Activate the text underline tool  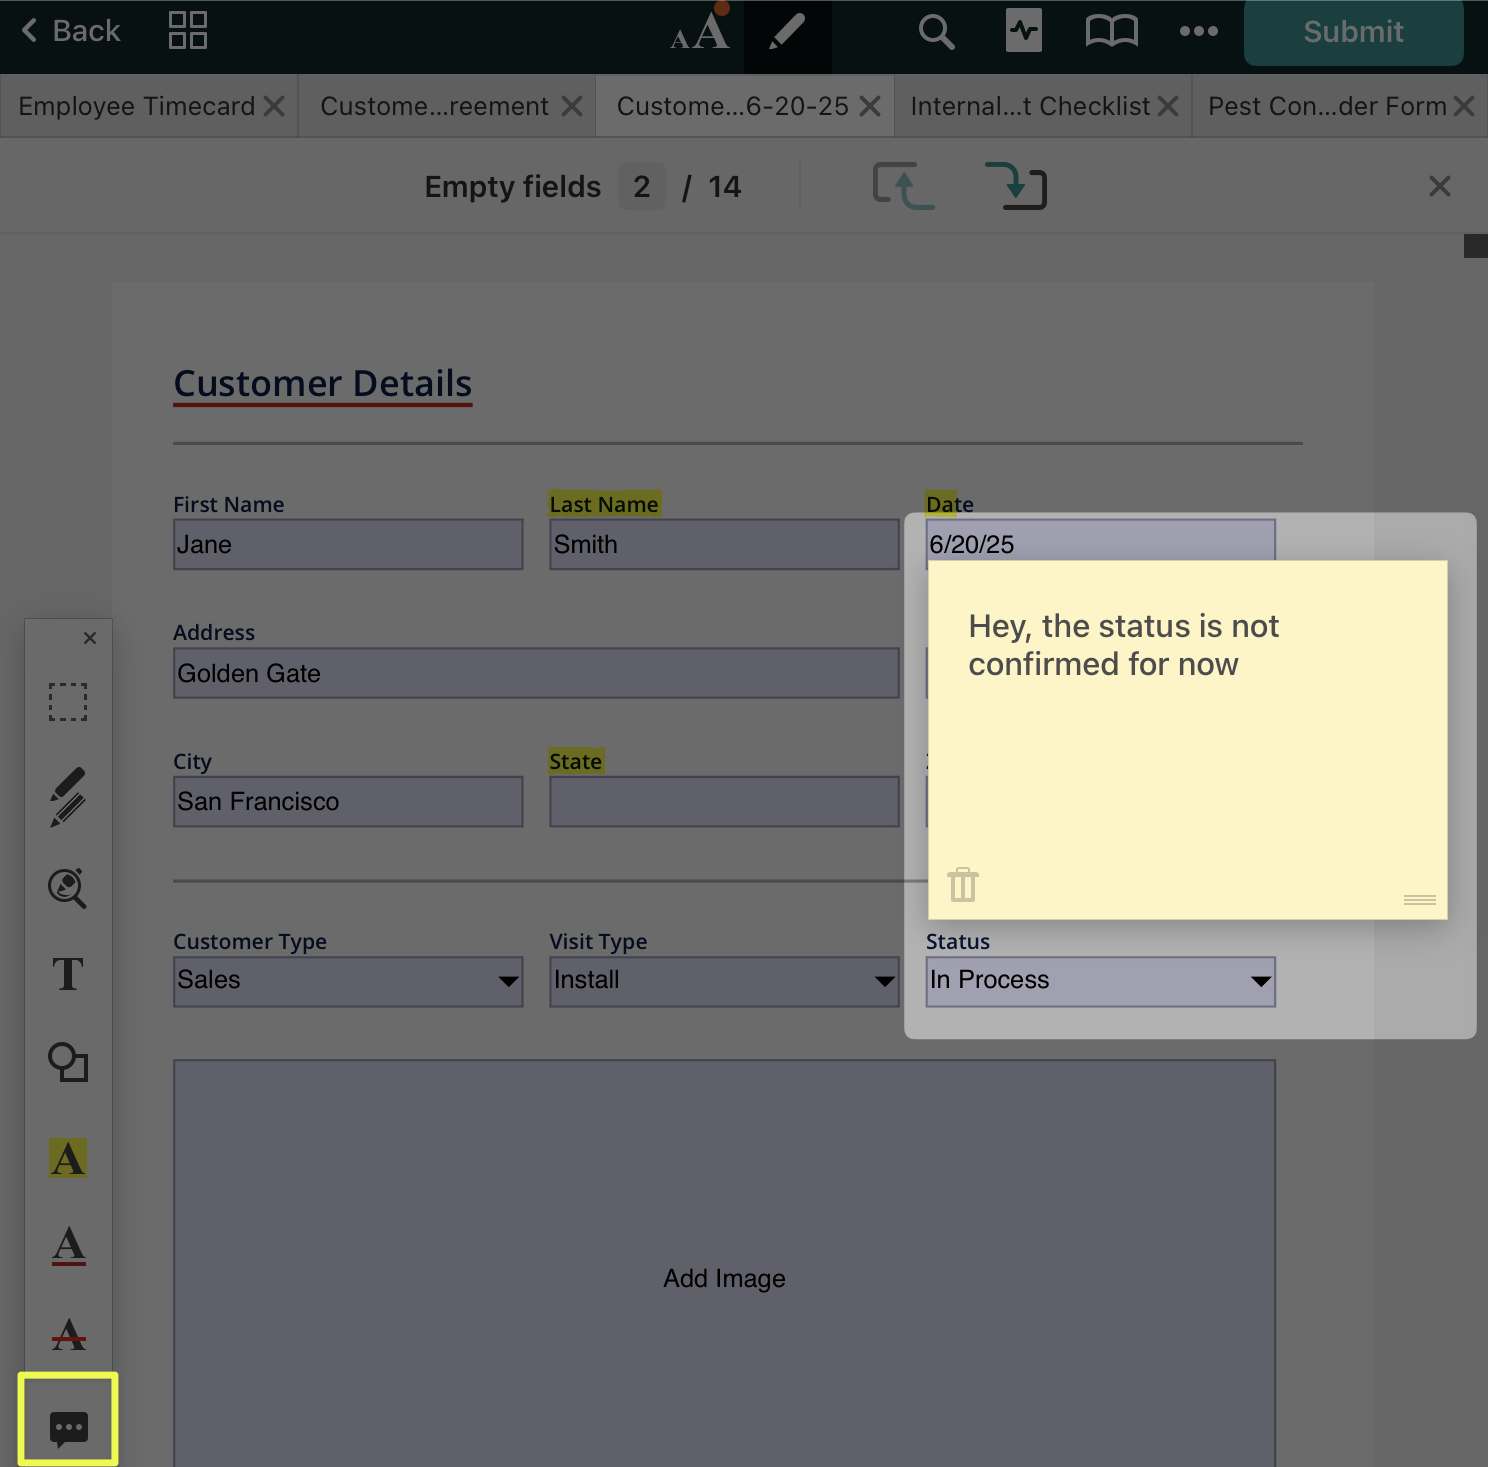68,1246
